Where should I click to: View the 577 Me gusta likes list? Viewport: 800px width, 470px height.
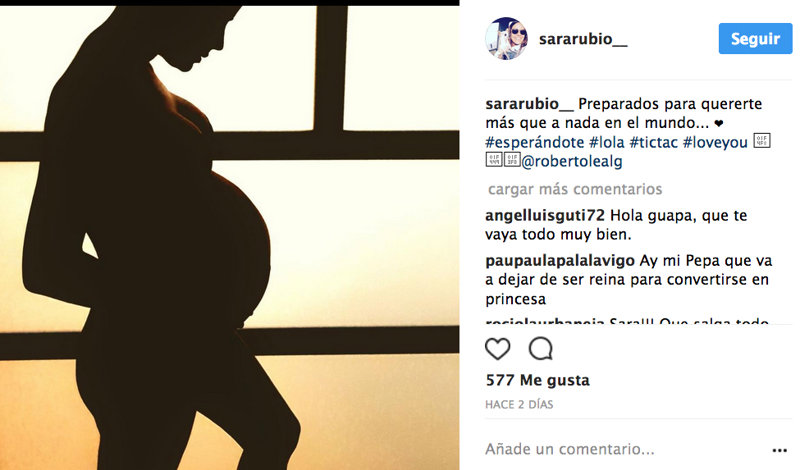click(x=538, y=380)
